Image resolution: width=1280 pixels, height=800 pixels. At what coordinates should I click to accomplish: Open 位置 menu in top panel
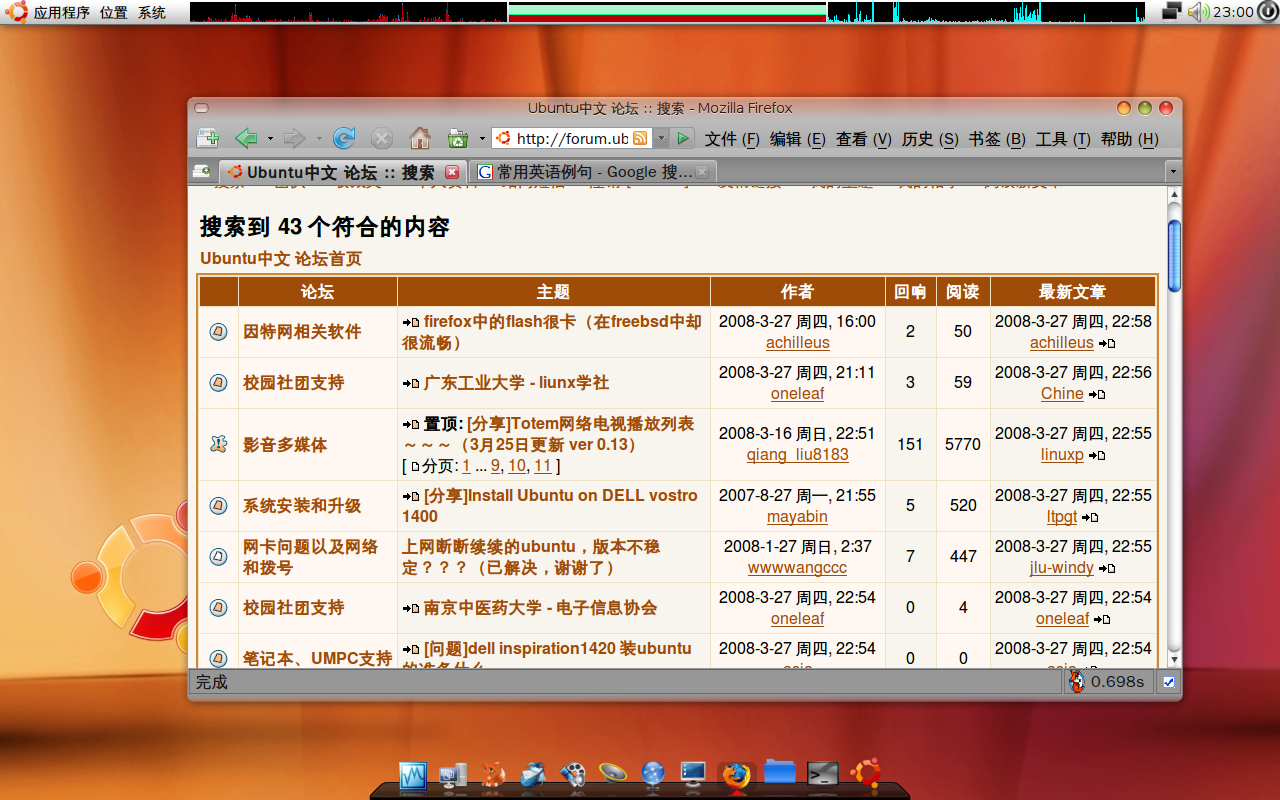coord(113,12)
